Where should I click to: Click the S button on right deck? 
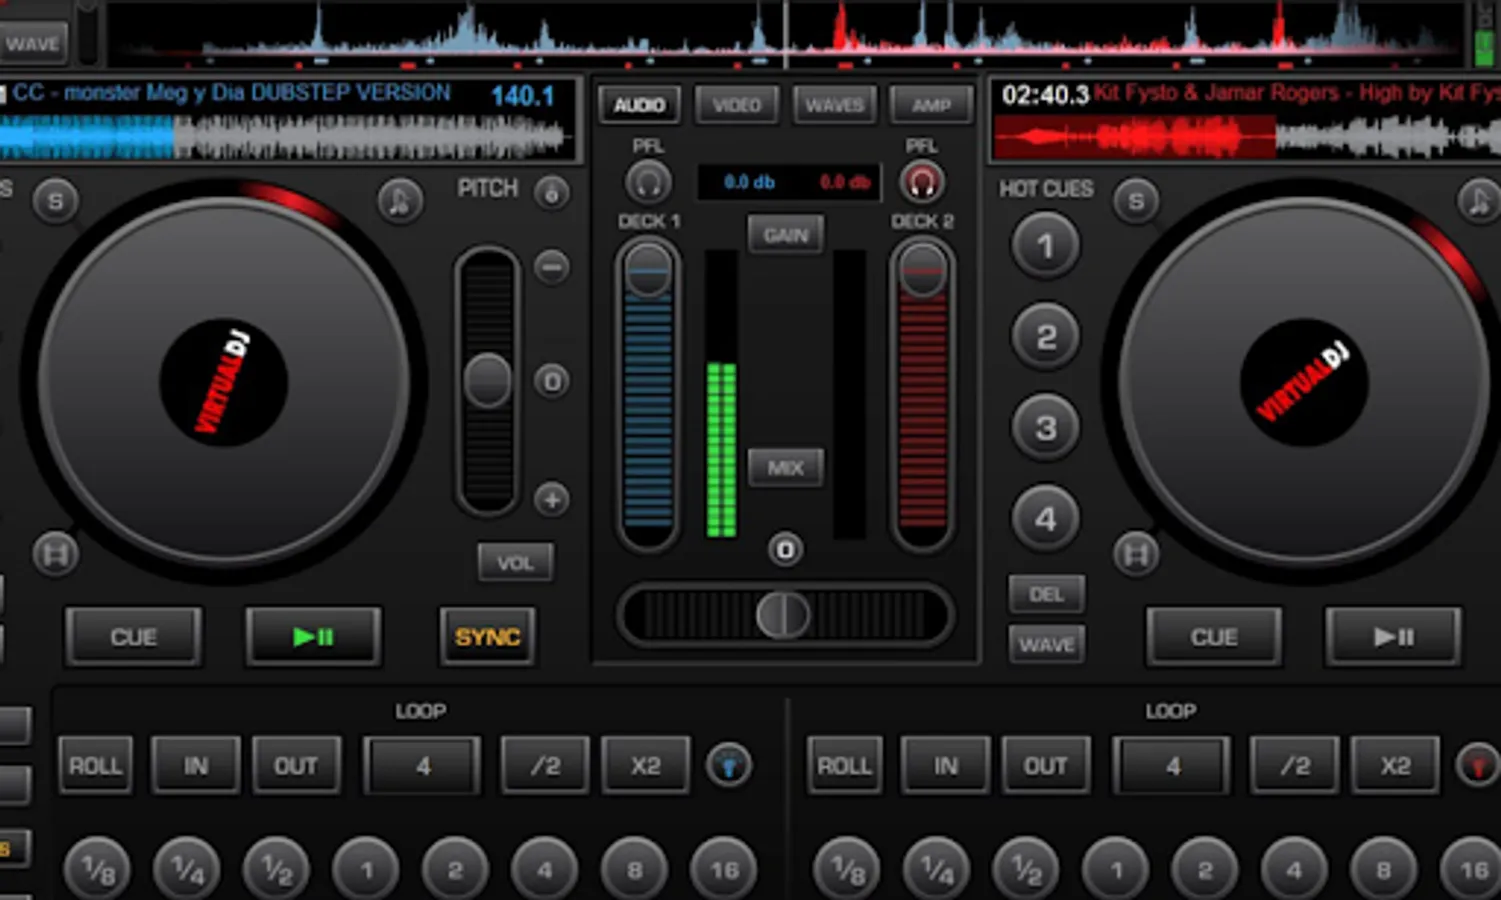click(x=1136, y=201)
